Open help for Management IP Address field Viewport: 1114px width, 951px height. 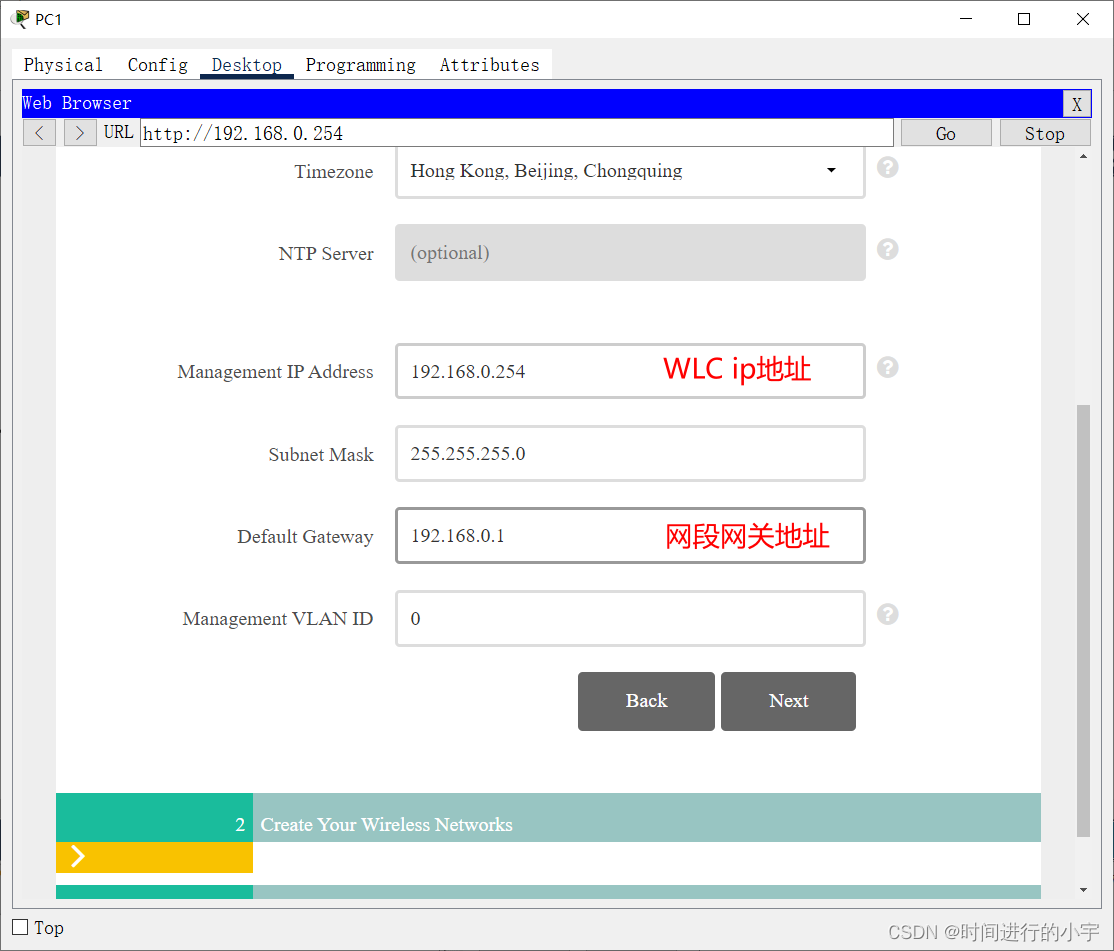pyautogui.click(x=887, y=367)
